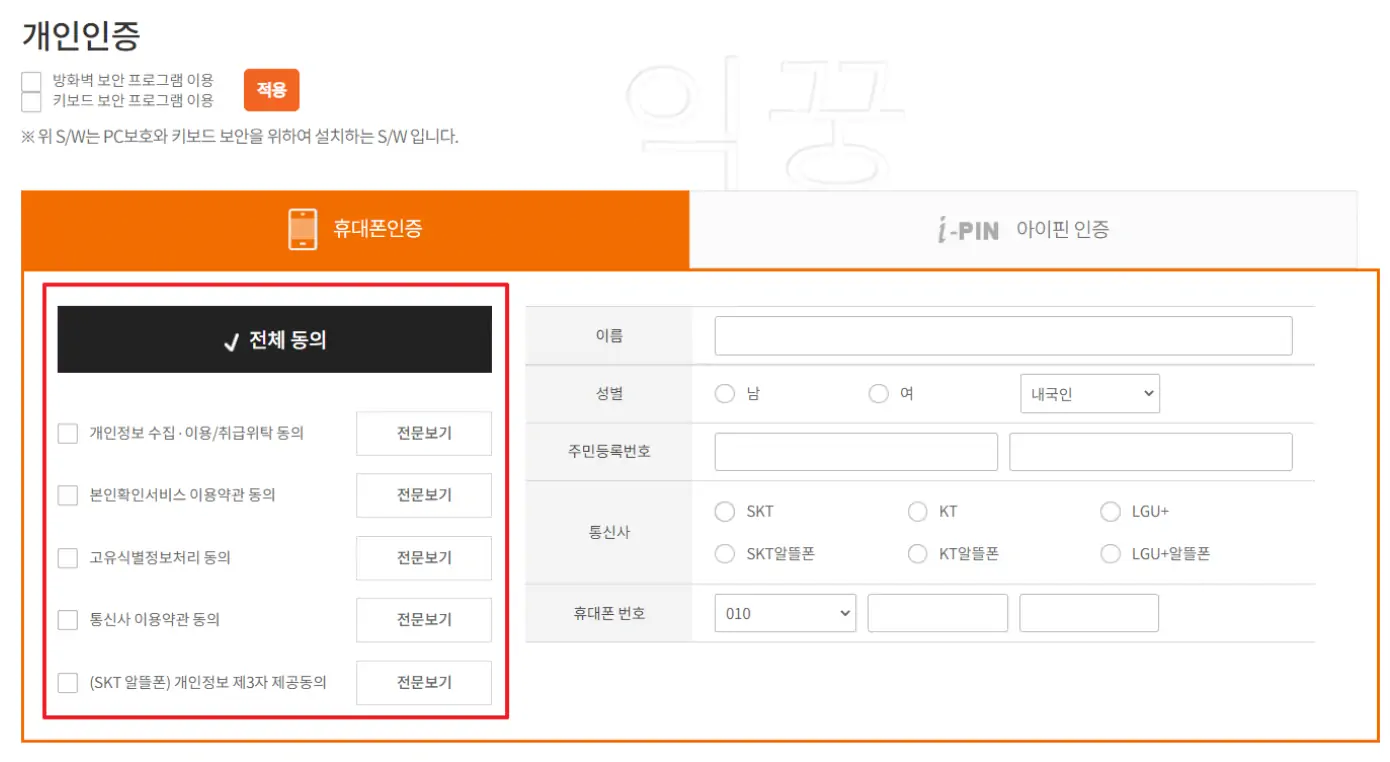Viewport: 1390px width, 762px height.
Task: Check (SKT 알뜰폰) 개인정보 제3자 제공동의
Action: click(x=68, y=682)
